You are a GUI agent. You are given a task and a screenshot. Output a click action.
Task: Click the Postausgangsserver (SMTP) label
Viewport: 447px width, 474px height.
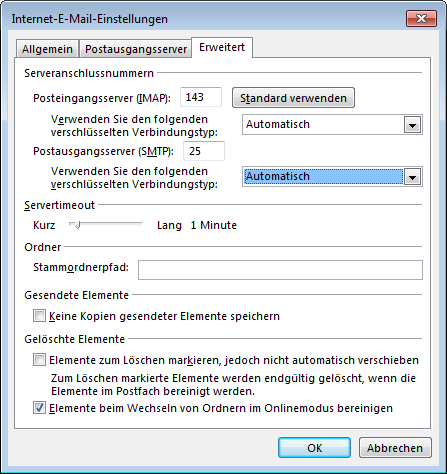[x=103, y=151]
